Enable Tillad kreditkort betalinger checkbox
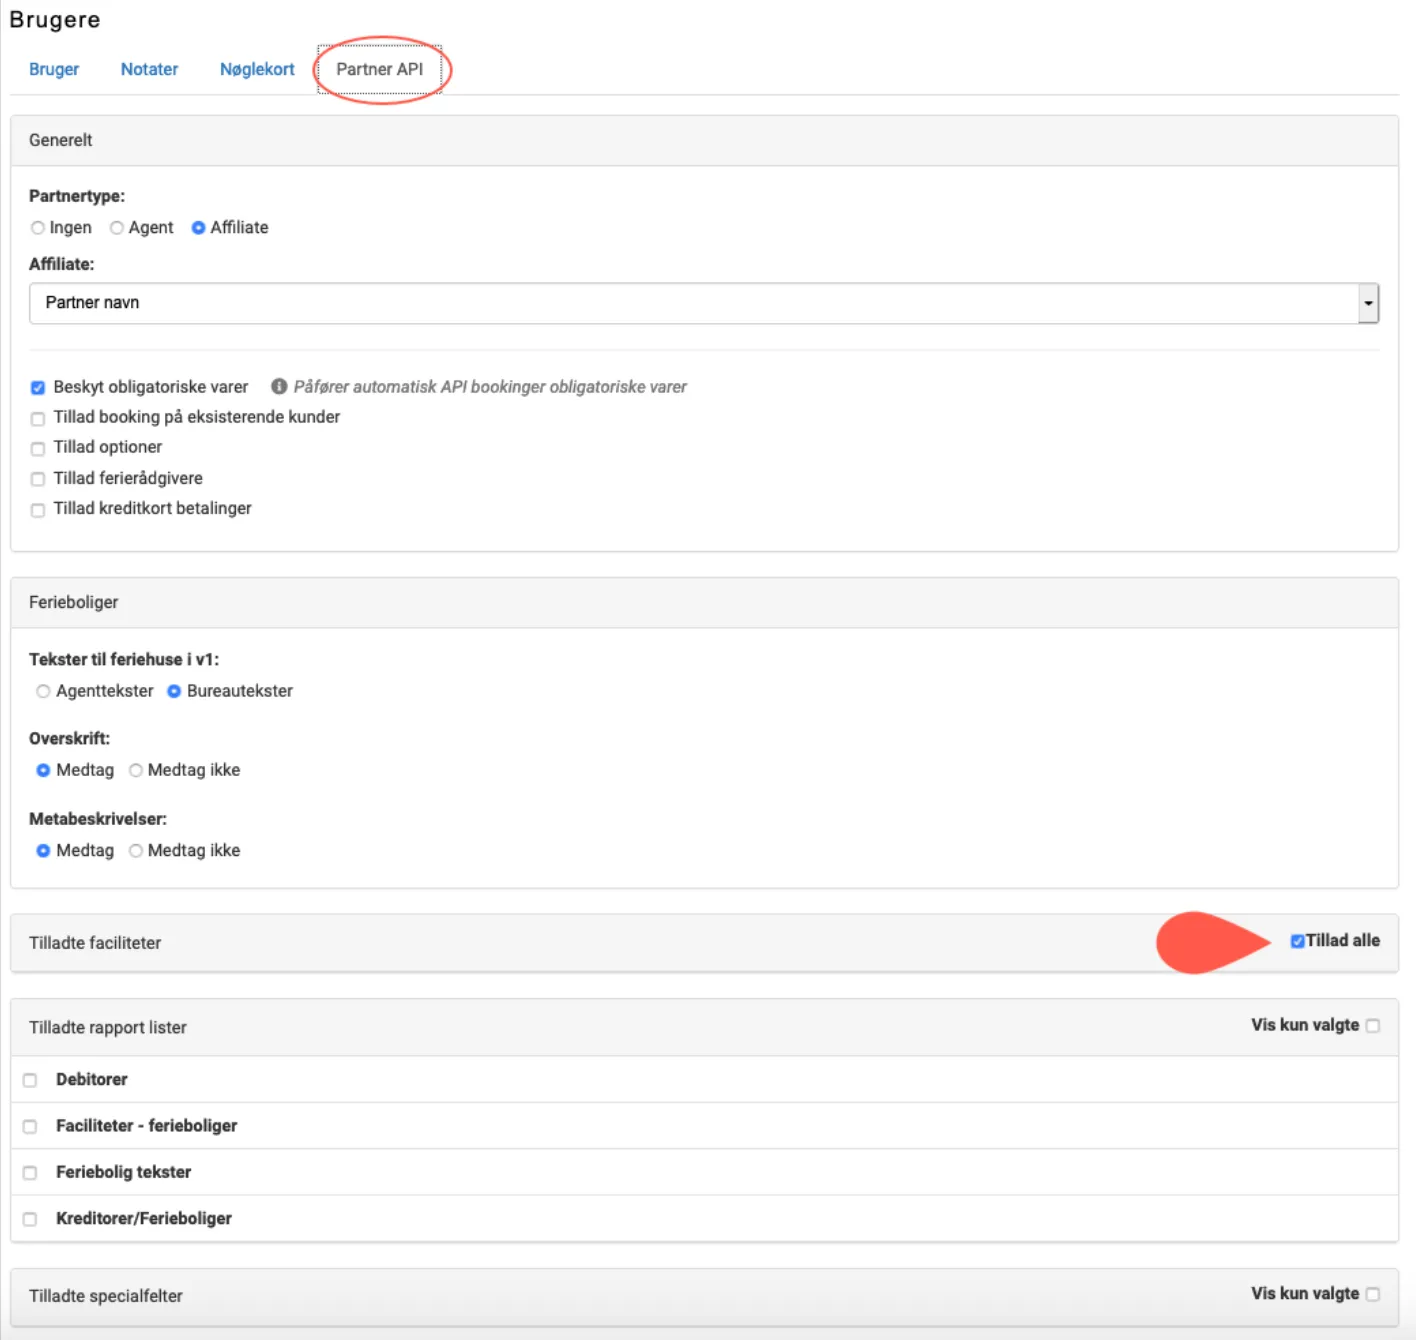The image size is (1416, 1340). pyautogui.click(x=38, y=510)
